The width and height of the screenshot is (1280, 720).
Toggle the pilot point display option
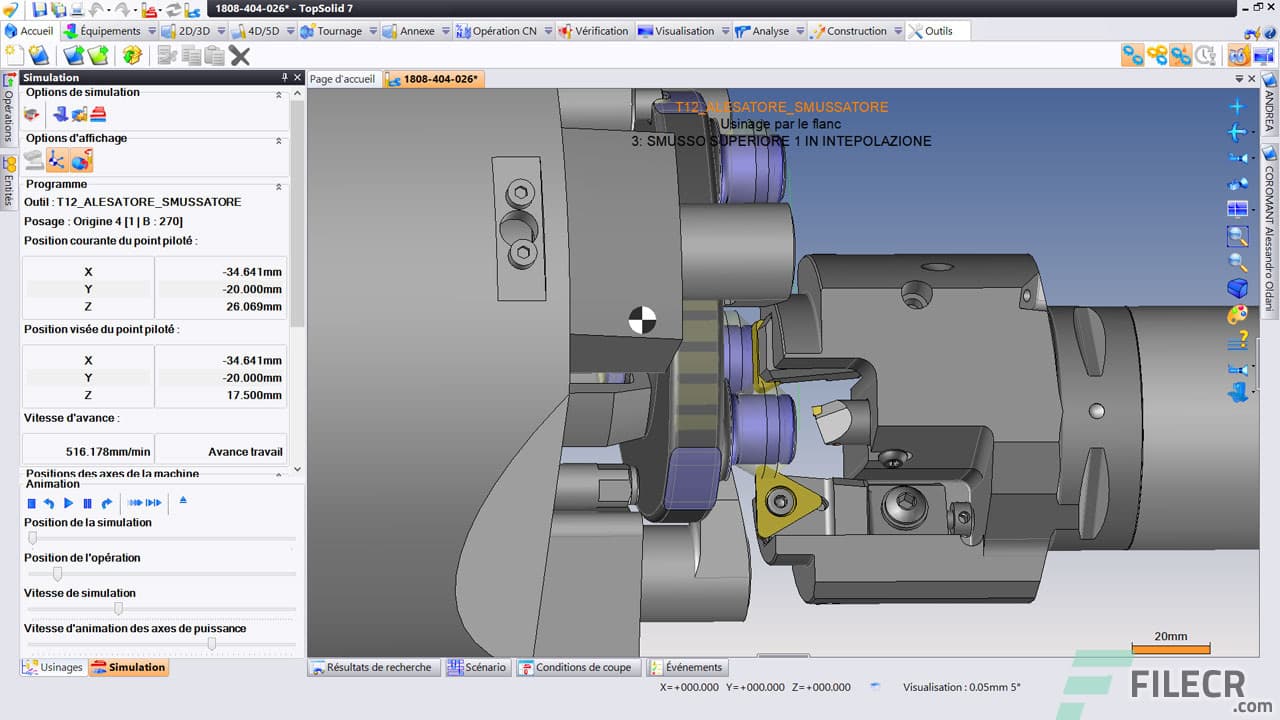(81, 160)
